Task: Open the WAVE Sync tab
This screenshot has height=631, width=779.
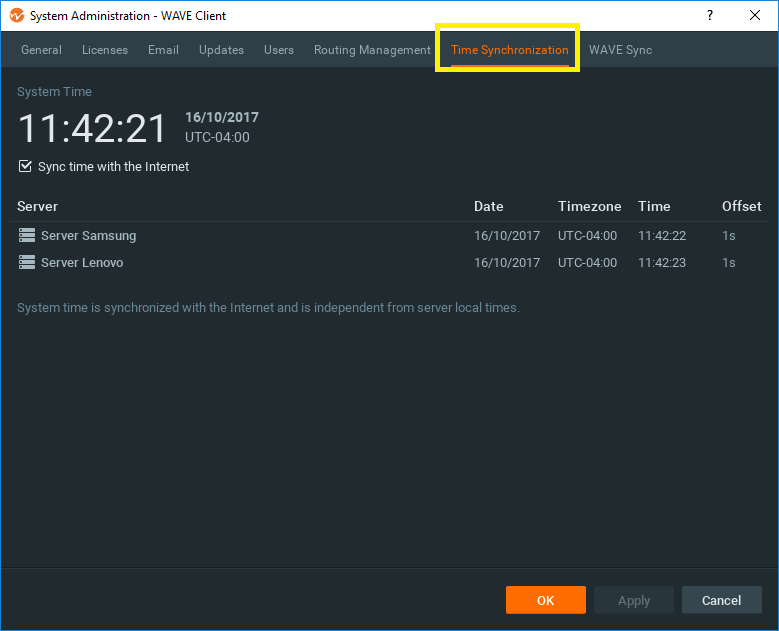Action: [621, 50]
